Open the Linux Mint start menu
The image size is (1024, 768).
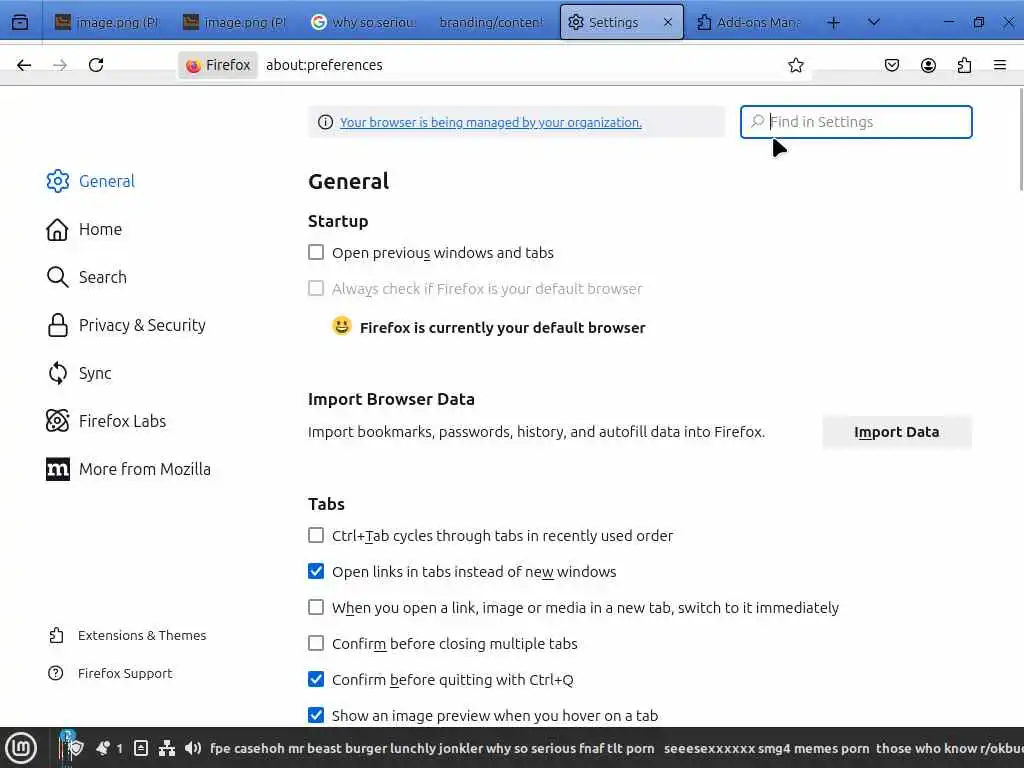click(22, 748)
